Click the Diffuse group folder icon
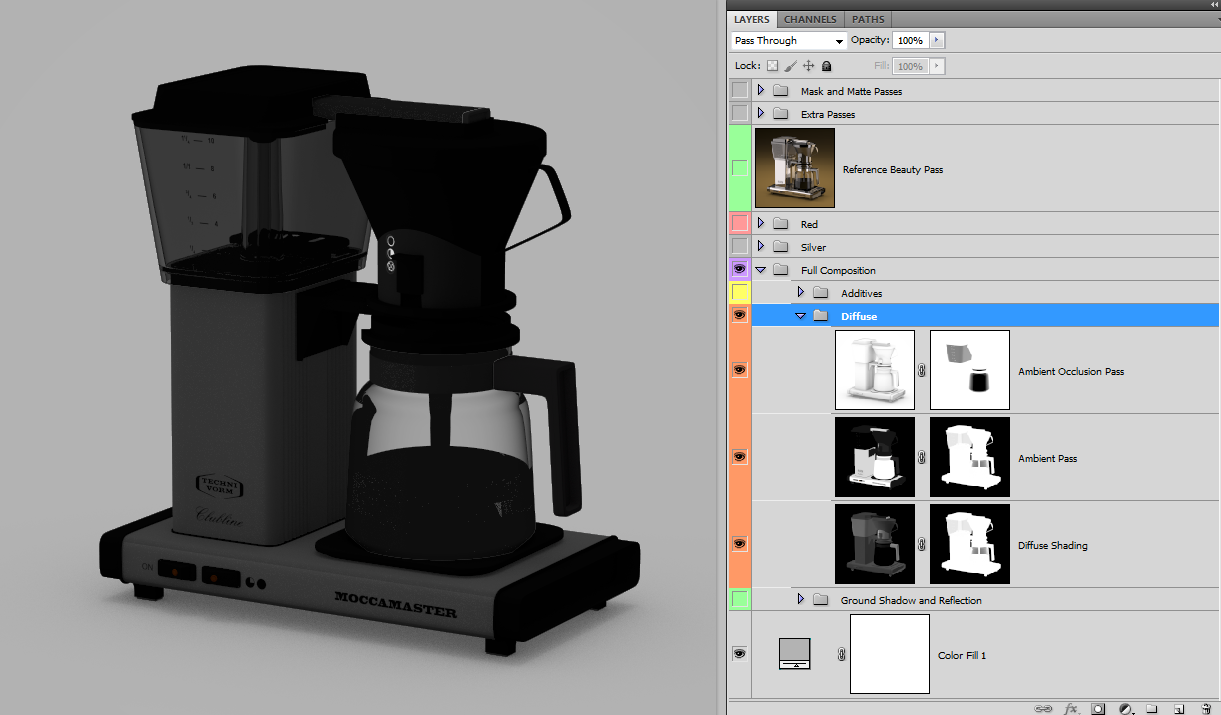The image size is (1221, 715). (x=821, y=316)
